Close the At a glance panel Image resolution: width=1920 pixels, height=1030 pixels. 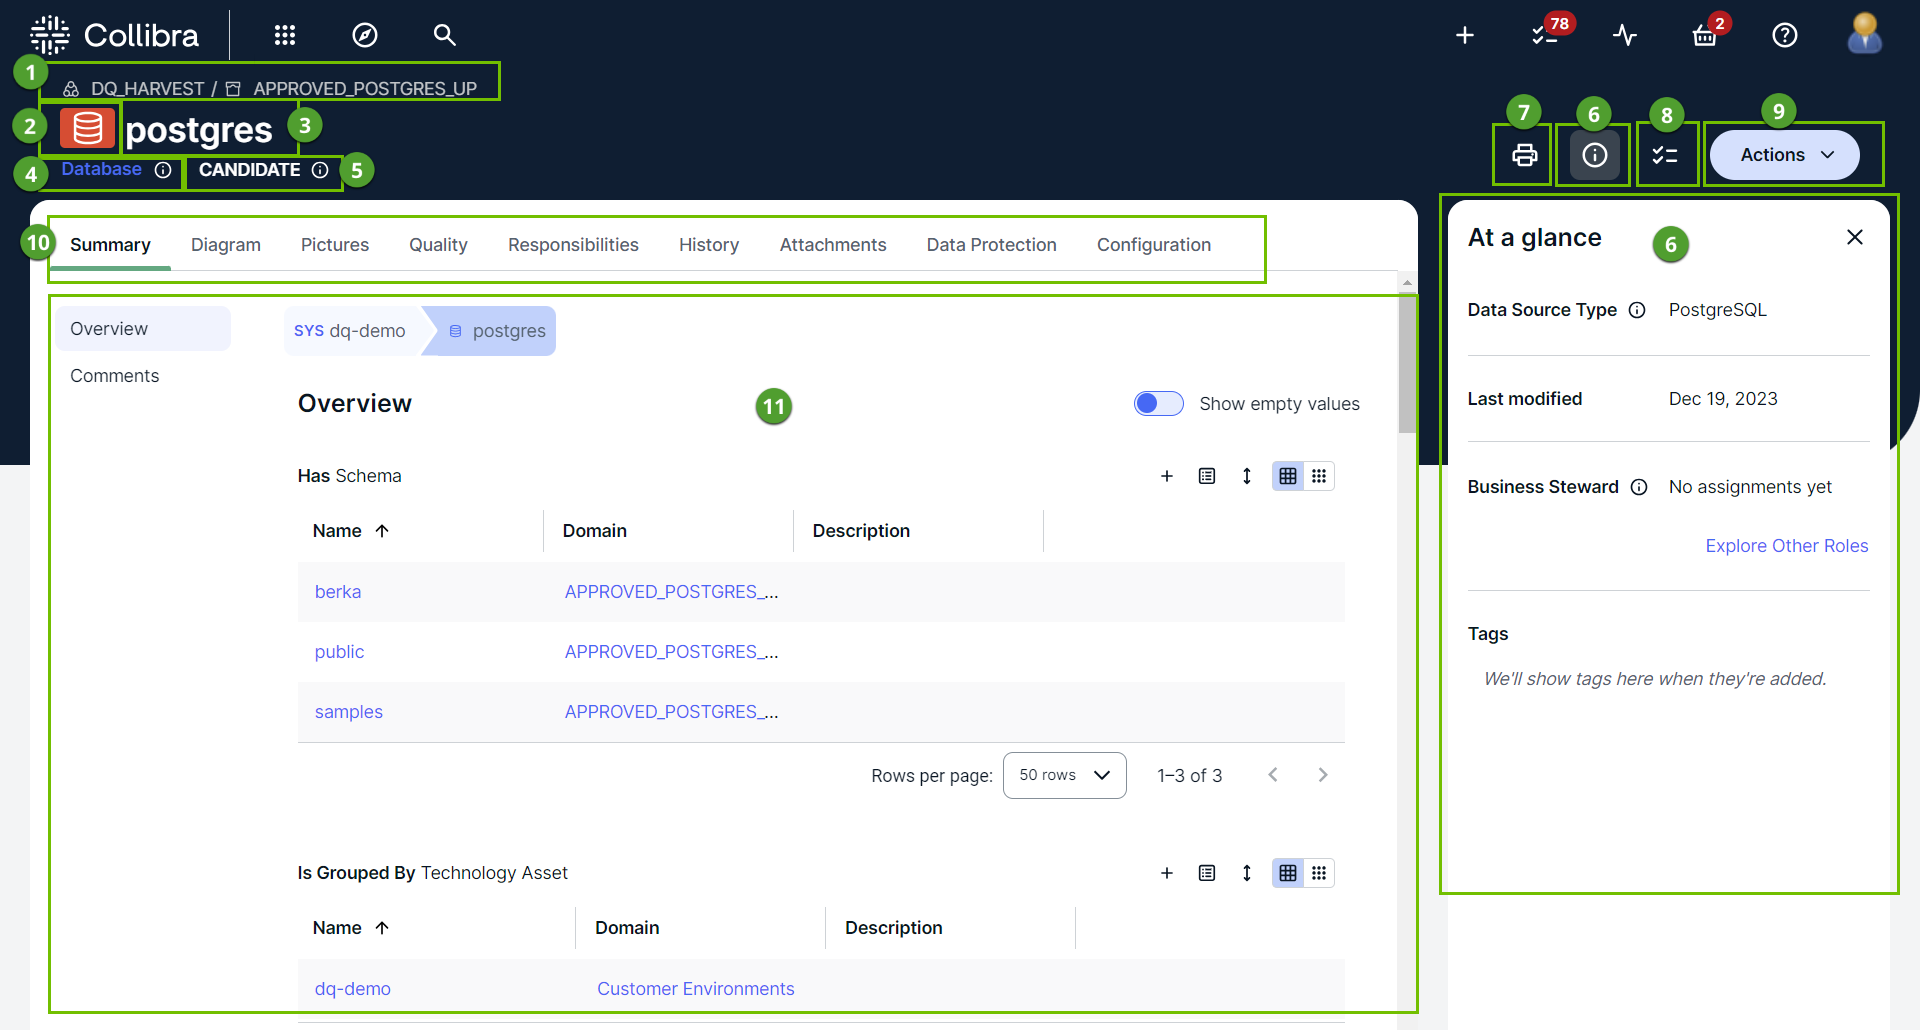[x=1855, y=237]
